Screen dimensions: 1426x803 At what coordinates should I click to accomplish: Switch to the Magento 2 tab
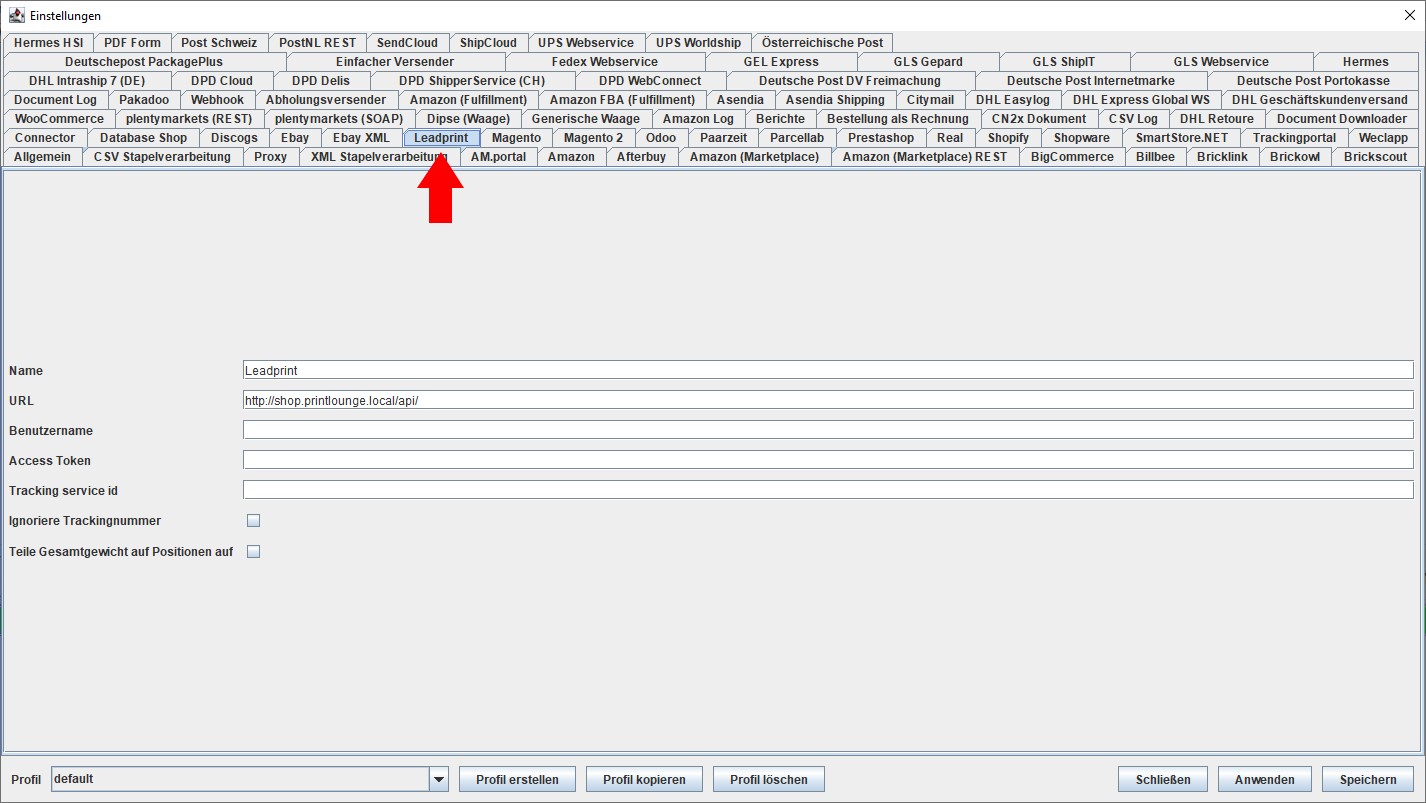tap(593, 138)
